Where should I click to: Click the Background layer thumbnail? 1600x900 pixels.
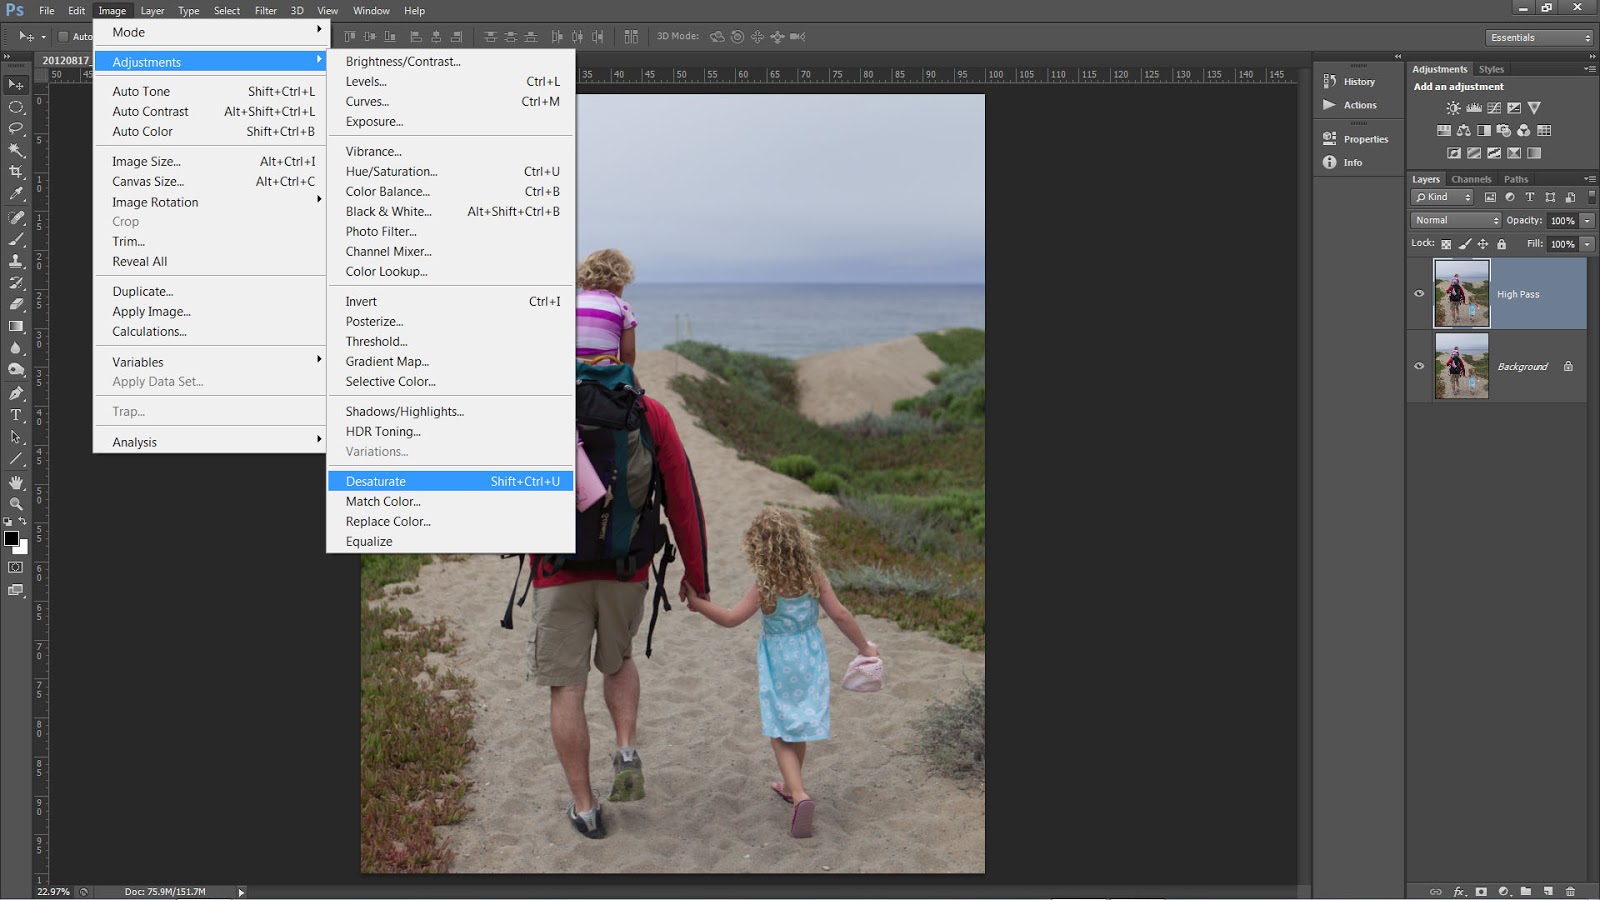[1462, 366]
